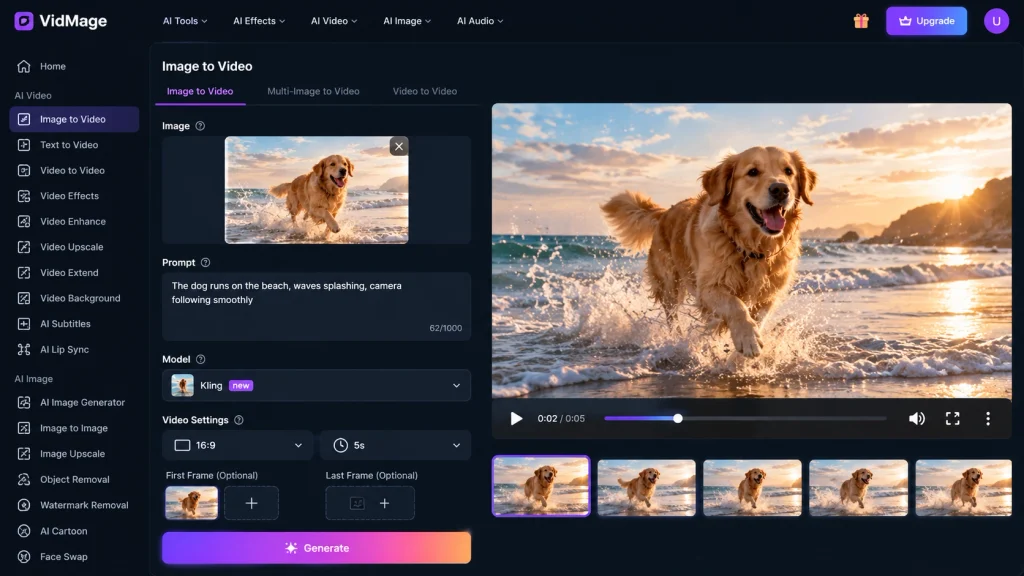Remove the uploaded dog image

tap(399, 146)
